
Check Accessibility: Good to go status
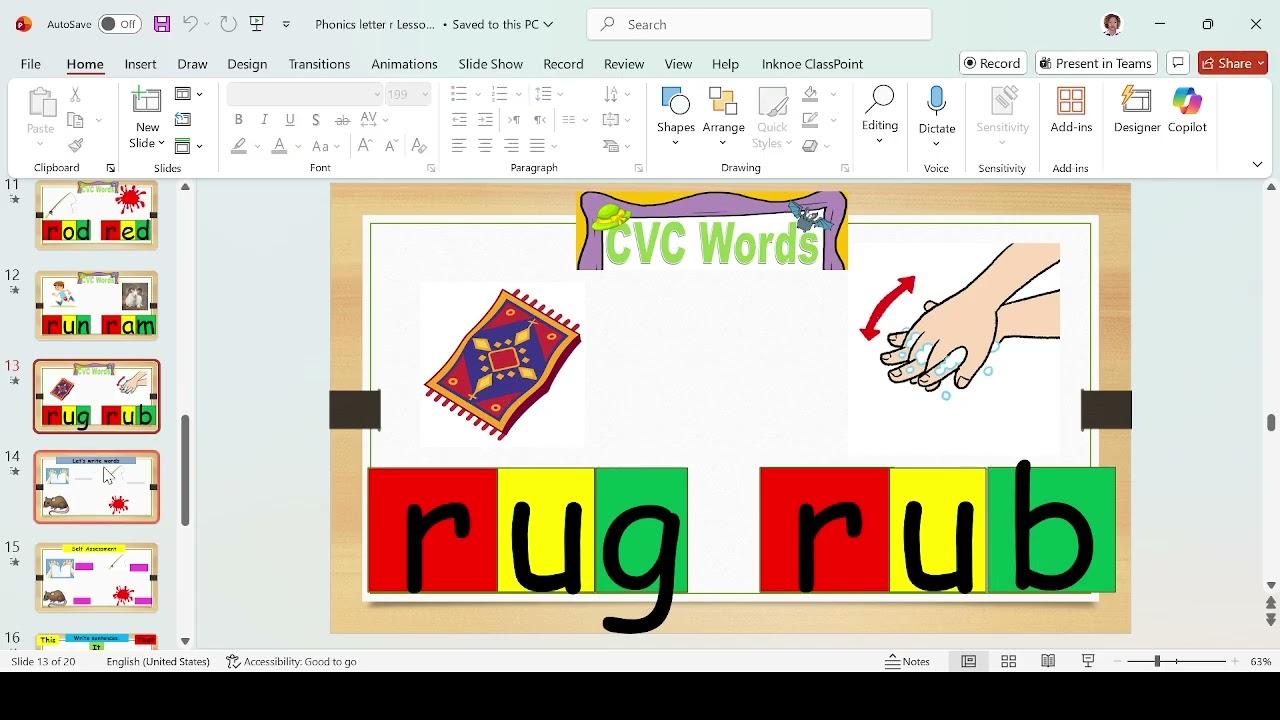click(x=291, y=662)
